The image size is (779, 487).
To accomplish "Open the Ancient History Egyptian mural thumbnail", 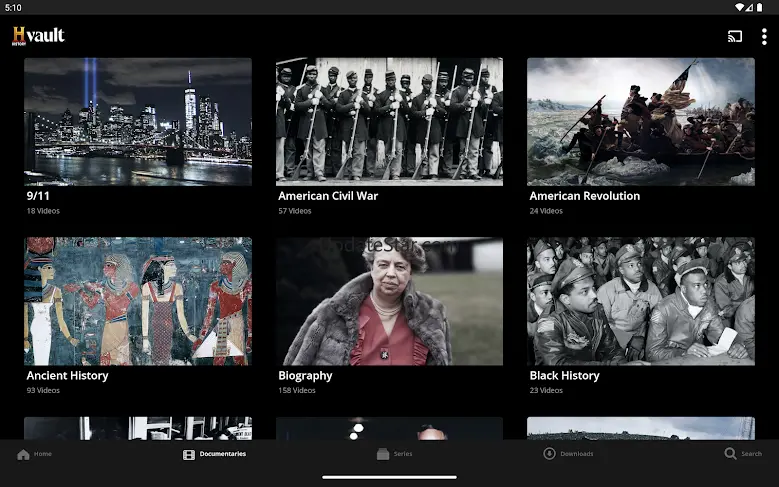I will click(138, 301).
